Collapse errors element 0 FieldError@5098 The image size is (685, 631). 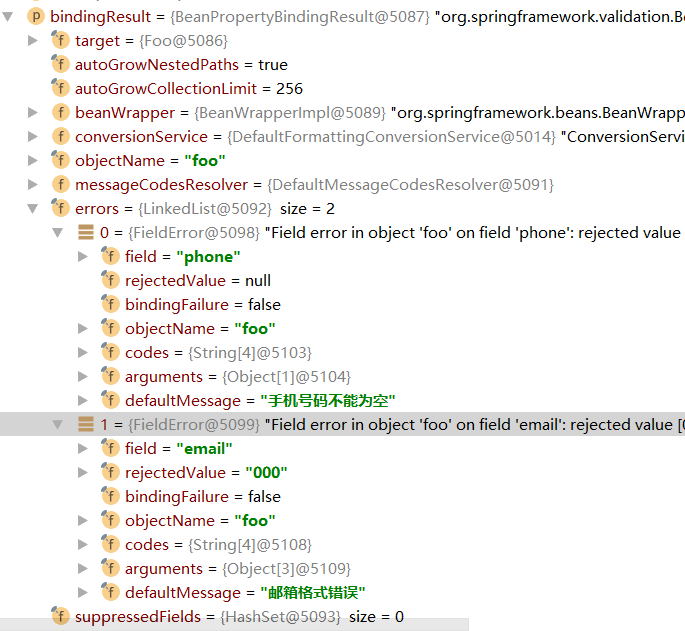click(x=57, y=233)
